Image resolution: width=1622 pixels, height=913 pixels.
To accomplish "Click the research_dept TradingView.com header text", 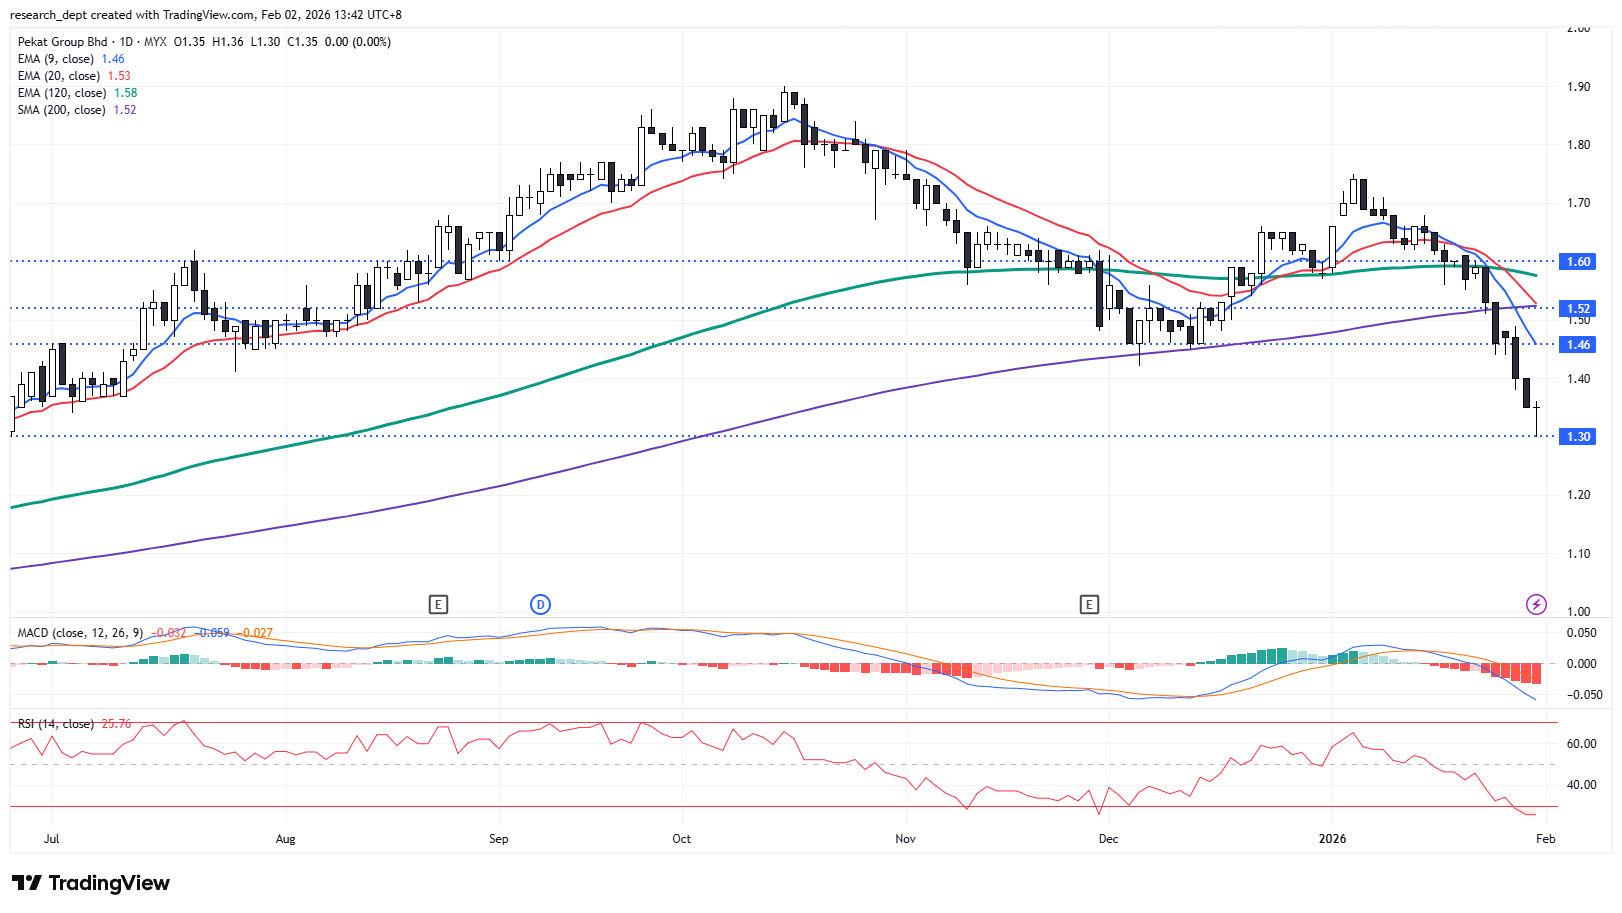I will (x=207, y=15).
